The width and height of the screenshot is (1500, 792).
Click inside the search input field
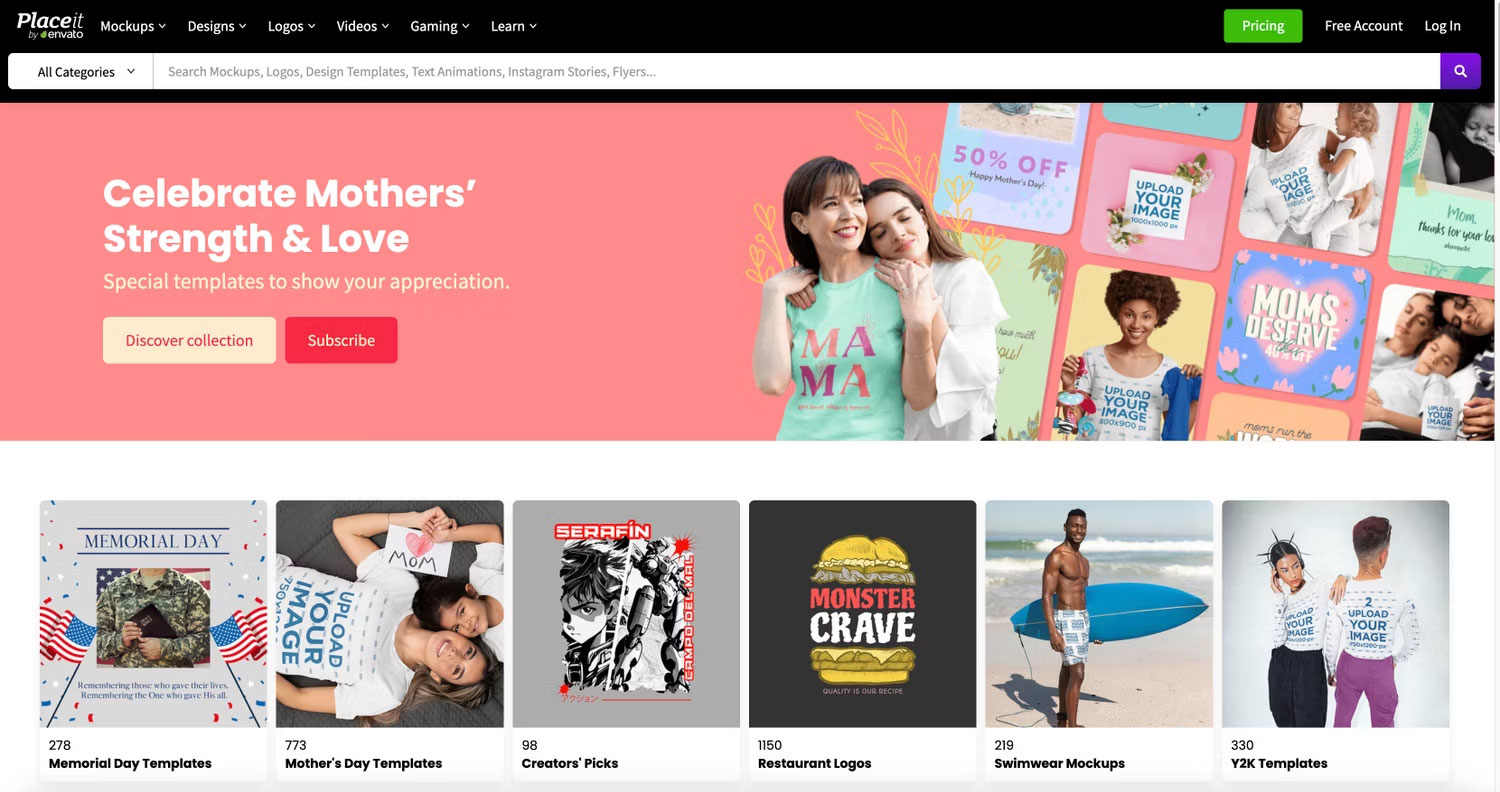pos(700,71)
